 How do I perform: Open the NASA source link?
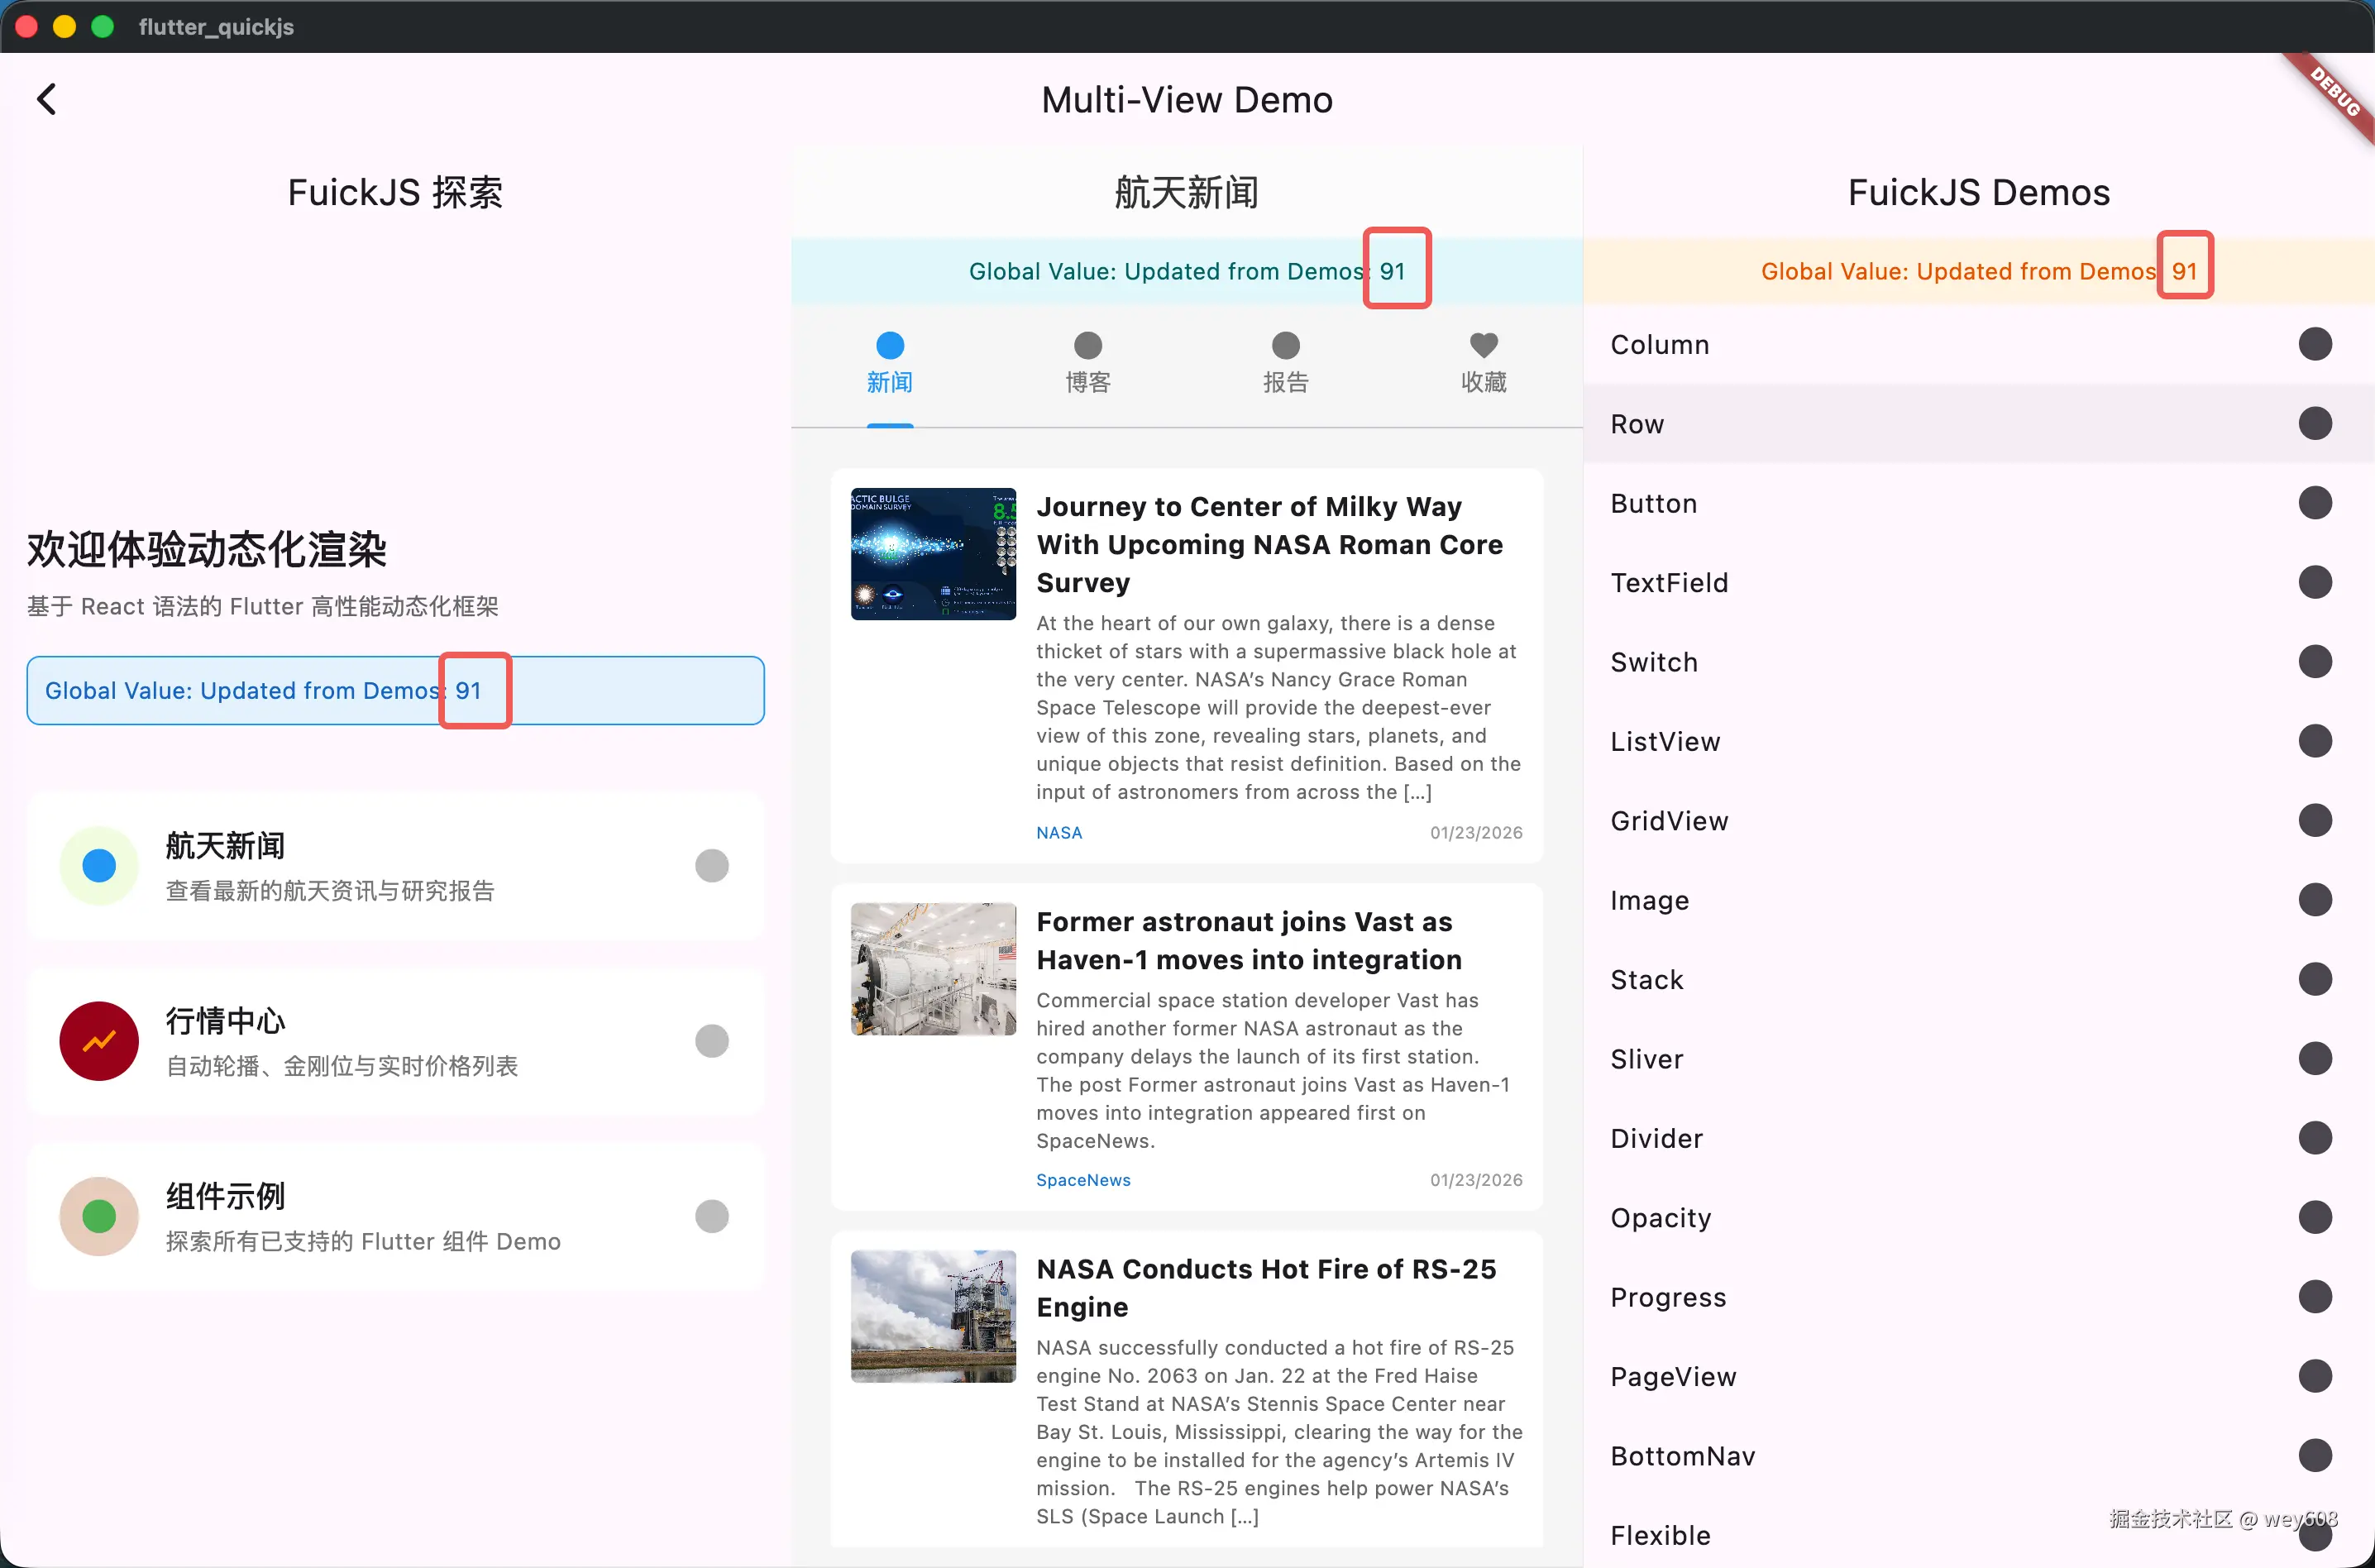pos(1058,833)
